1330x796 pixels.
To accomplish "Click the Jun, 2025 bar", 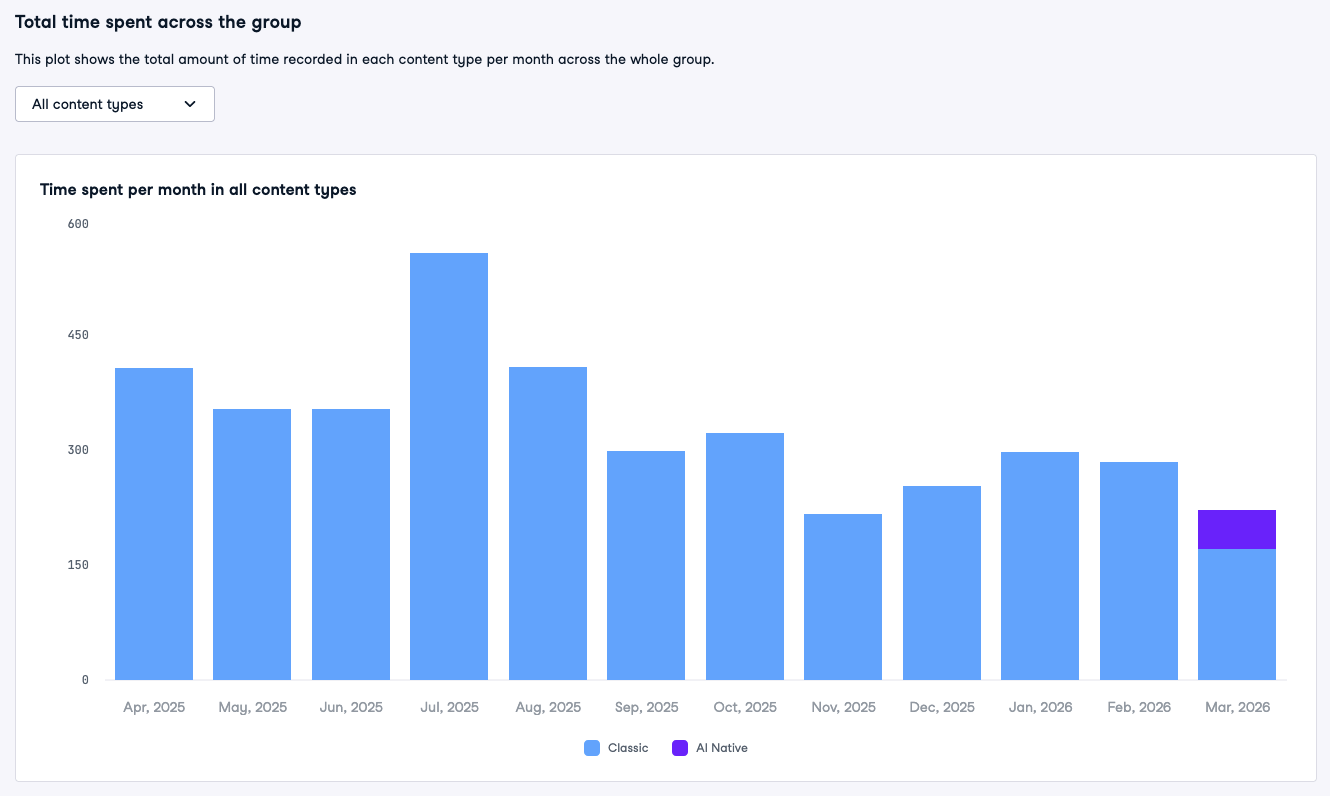I will [x=351, y=544].
